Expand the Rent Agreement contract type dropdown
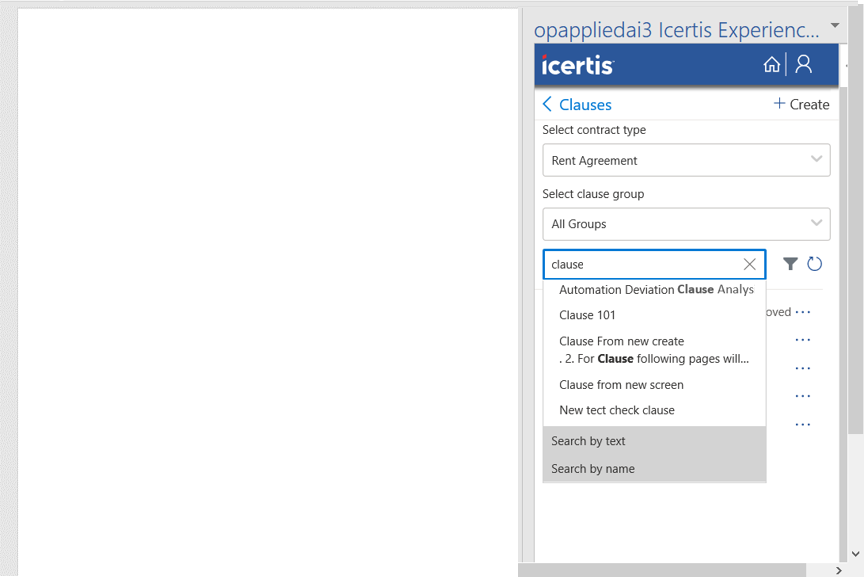The width and height of the screenshot is (864, 577). [x=816, y=160]
